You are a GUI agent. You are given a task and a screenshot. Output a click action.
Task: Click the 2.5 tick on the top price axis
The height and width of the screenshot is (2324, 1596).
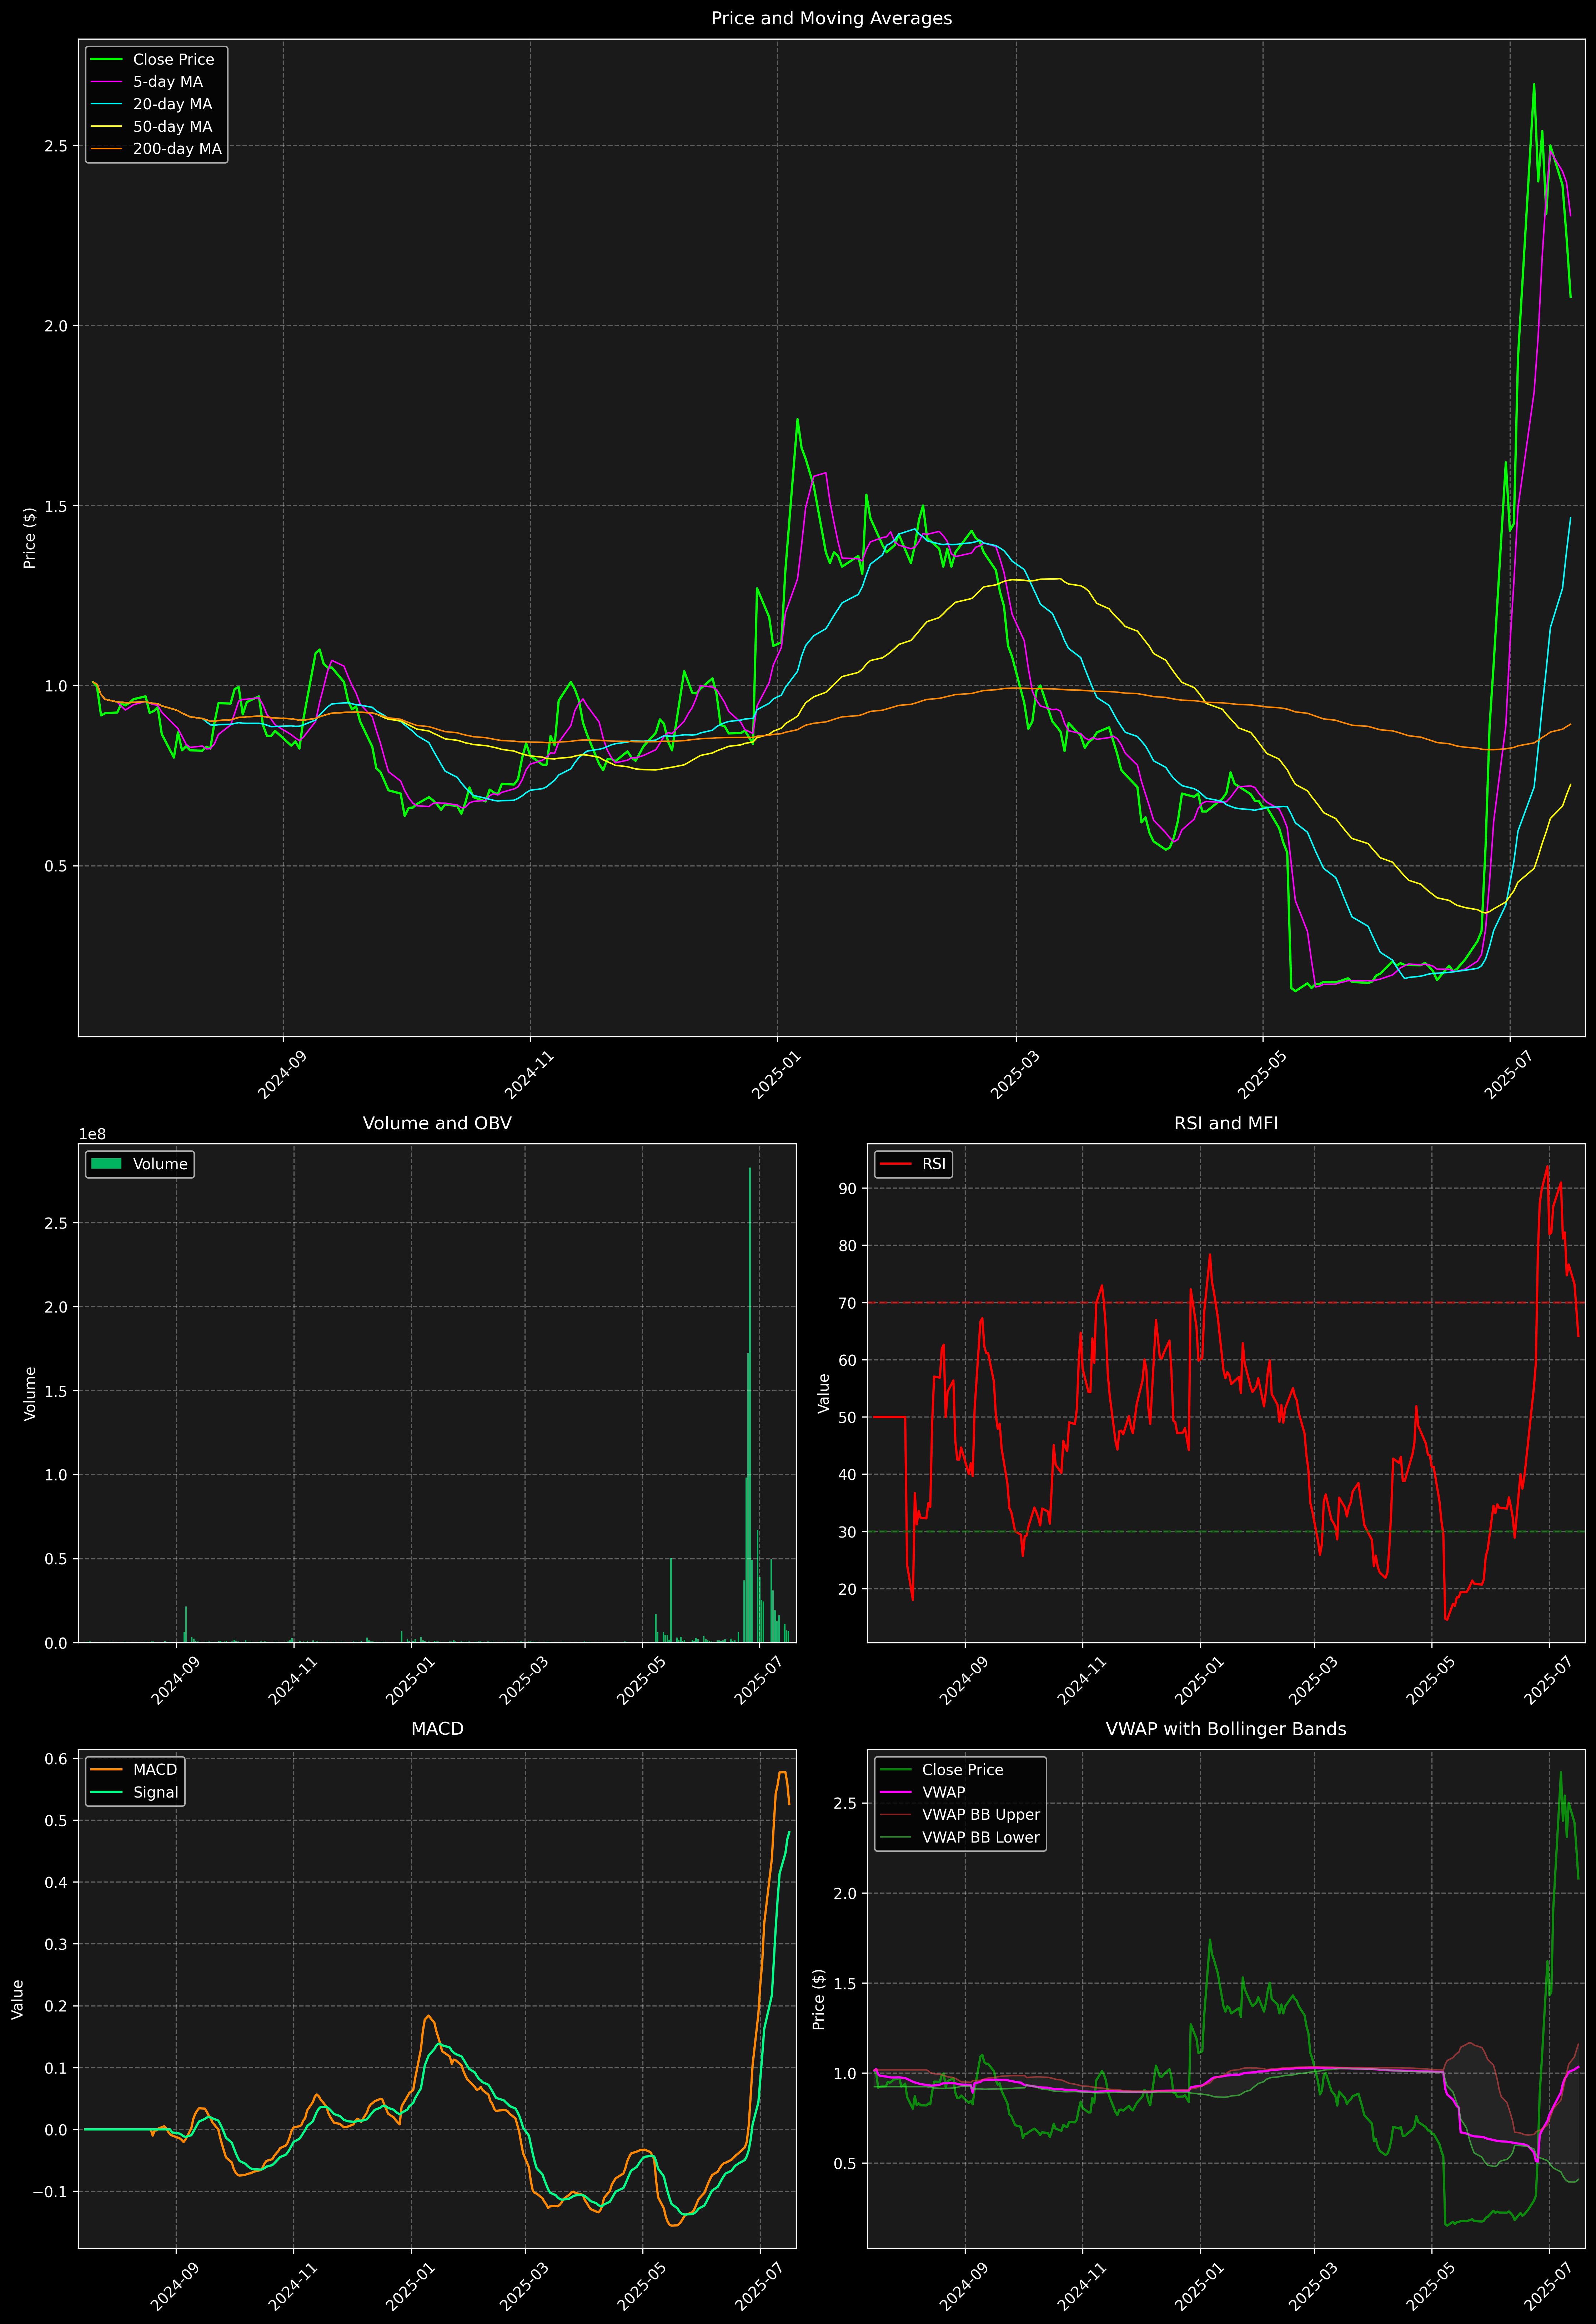click(56, 146)
